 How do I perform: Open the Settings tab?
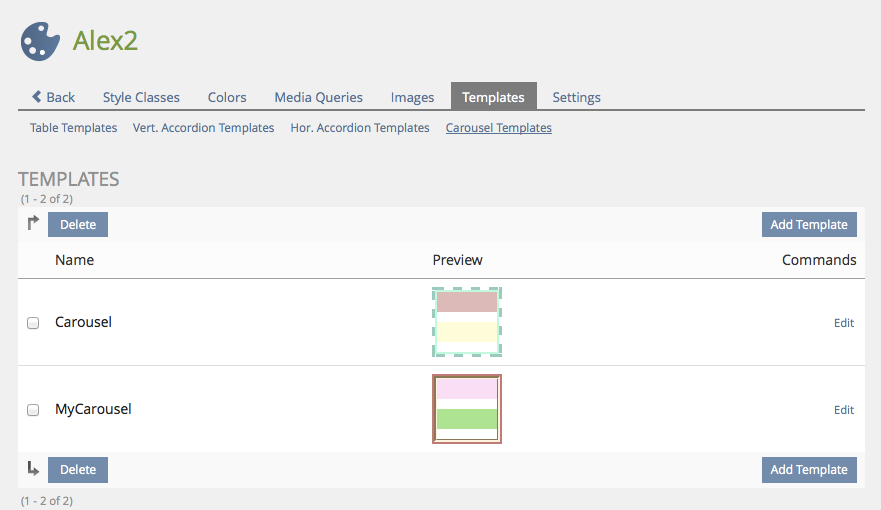(576, 97)
